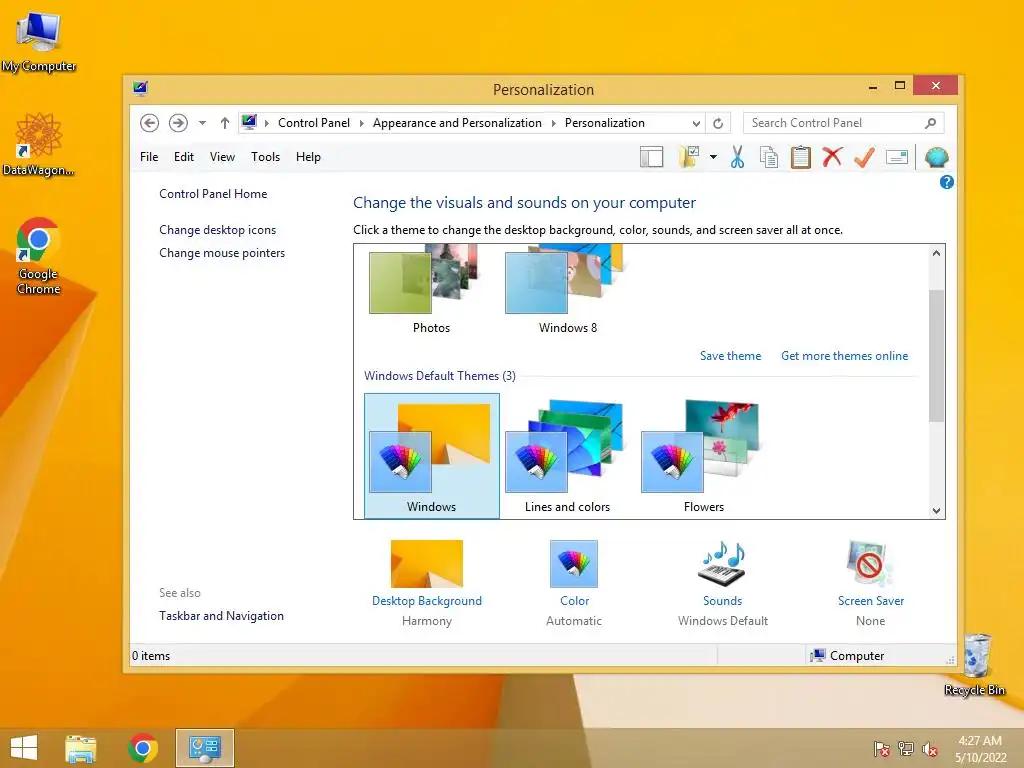Click the Paste clipboard icon
The width and height of the screenshot is (1024, 768).
[x=801, y=157]
